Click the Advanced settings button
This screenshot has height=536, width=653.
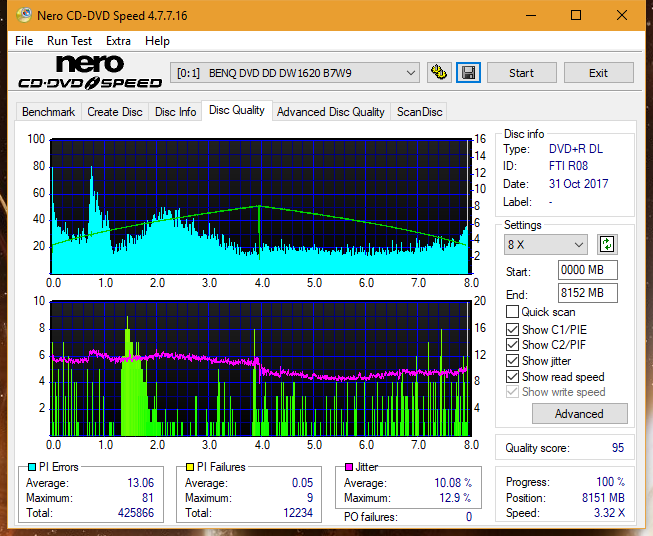coord(579,414)
